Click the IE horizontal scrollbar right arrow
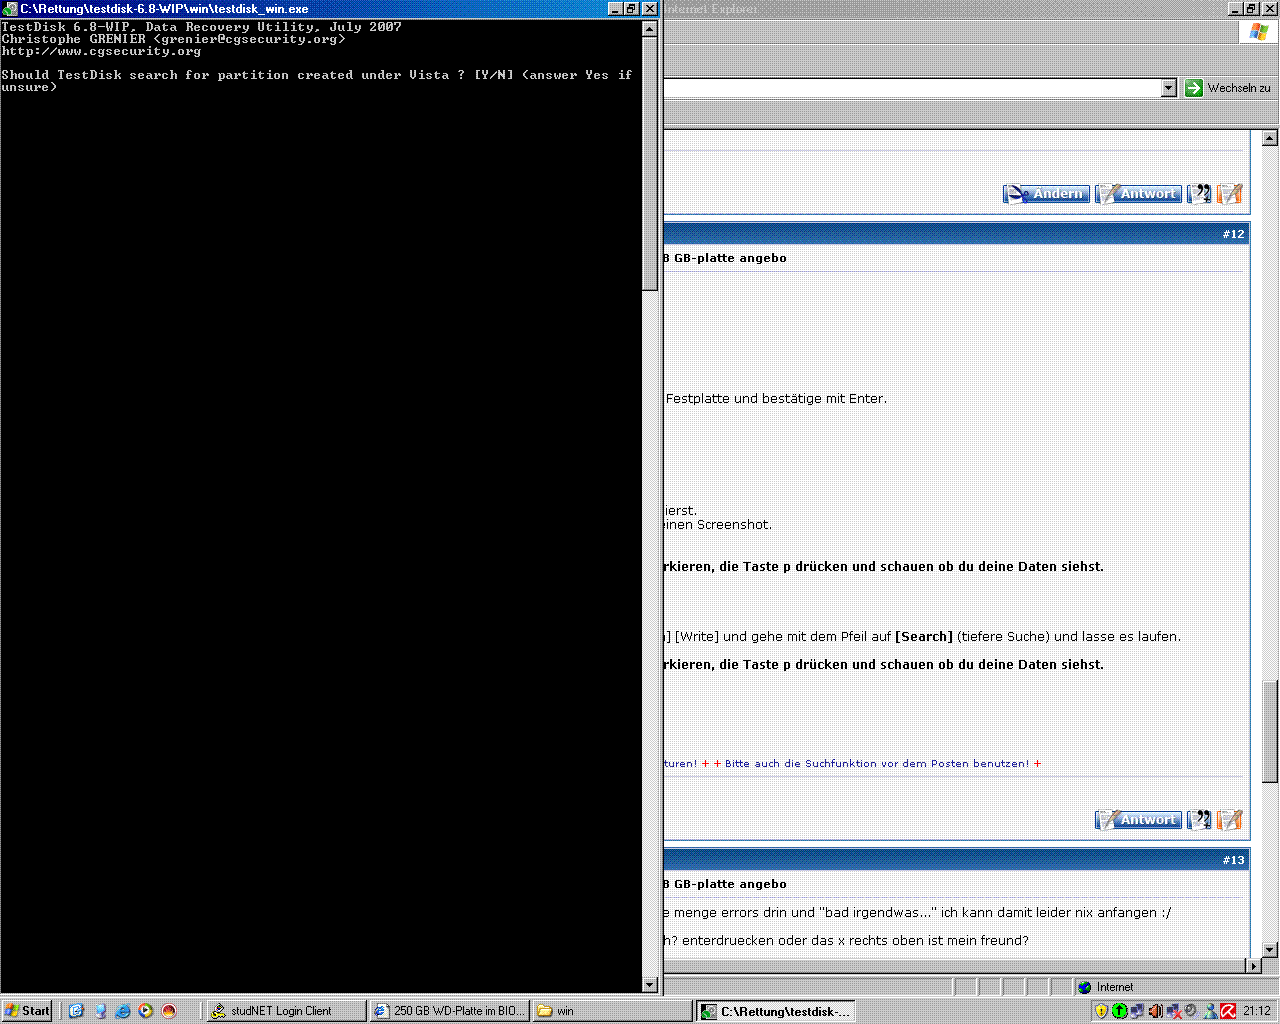This screenshot has height=1024, width=1280. click(1254, 966)
